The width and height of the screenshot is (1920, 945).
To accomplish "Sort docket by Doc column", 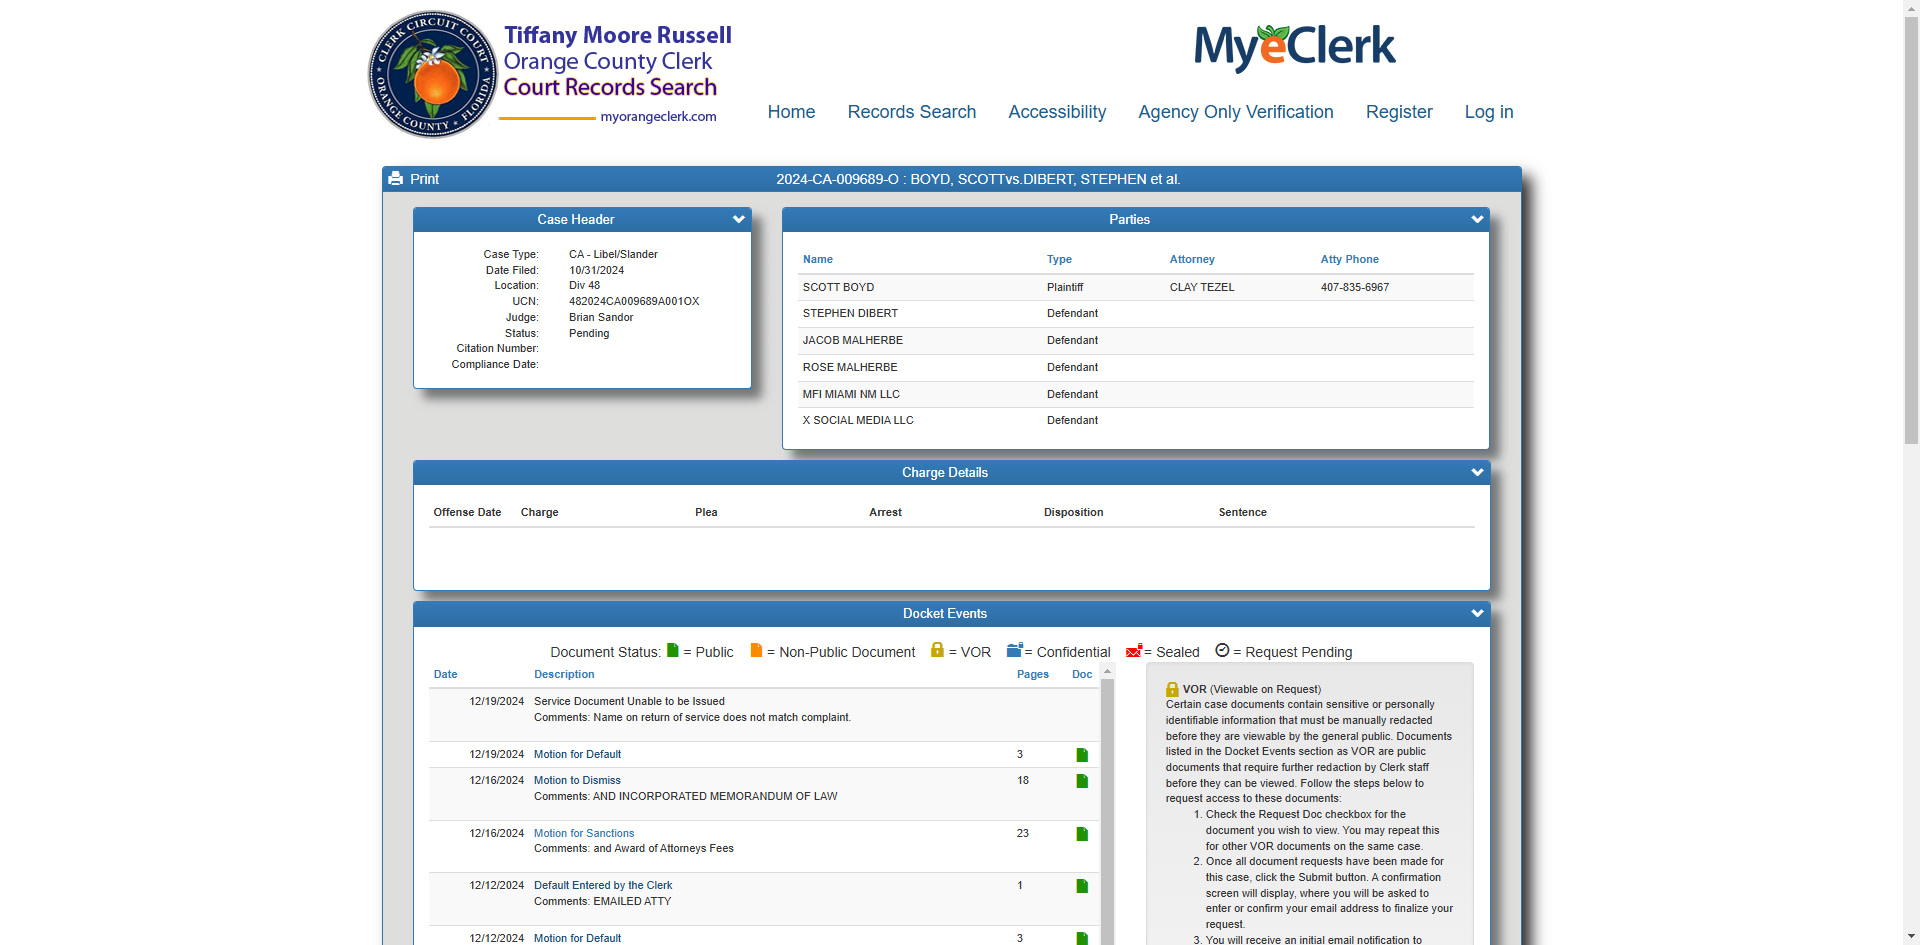I will 1082,674.
